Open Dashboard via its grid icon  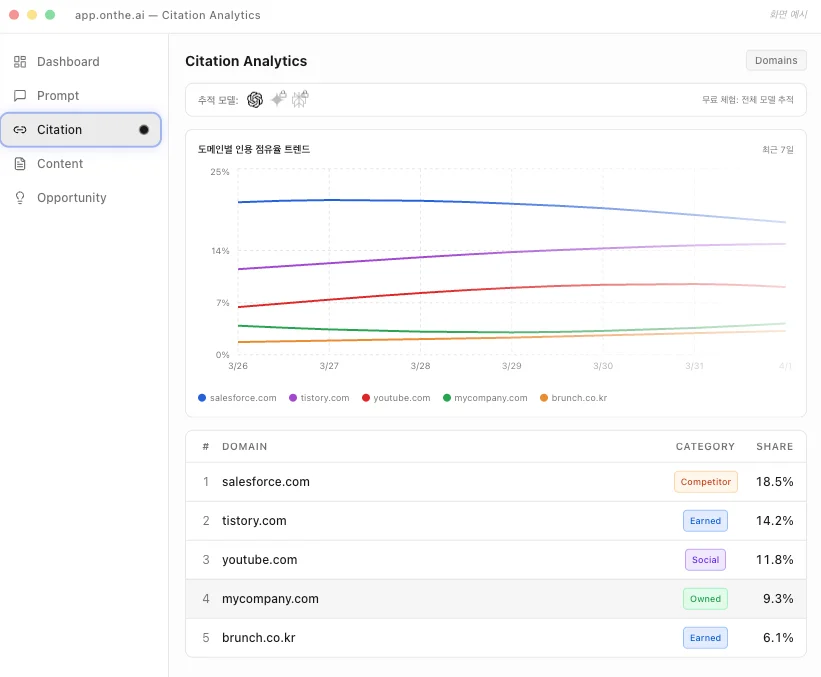click(x=20, y=62)
